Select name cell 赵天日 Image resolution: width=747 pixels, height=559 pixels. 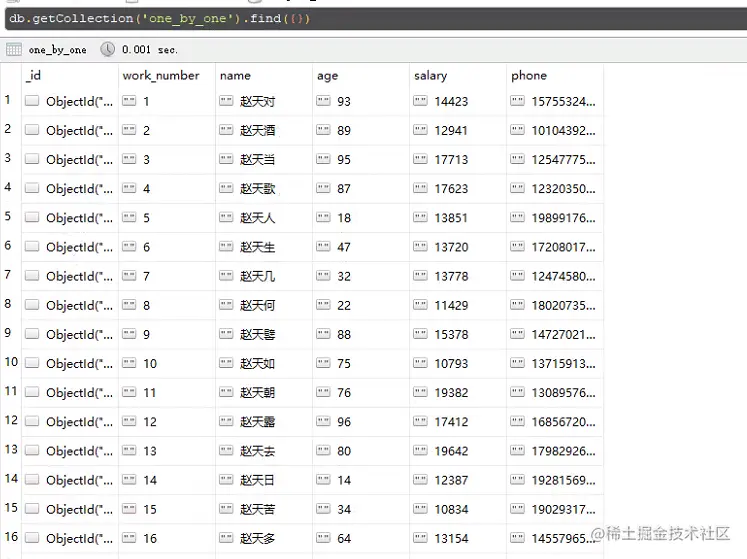pyautogui.click(x=258, y=480)
